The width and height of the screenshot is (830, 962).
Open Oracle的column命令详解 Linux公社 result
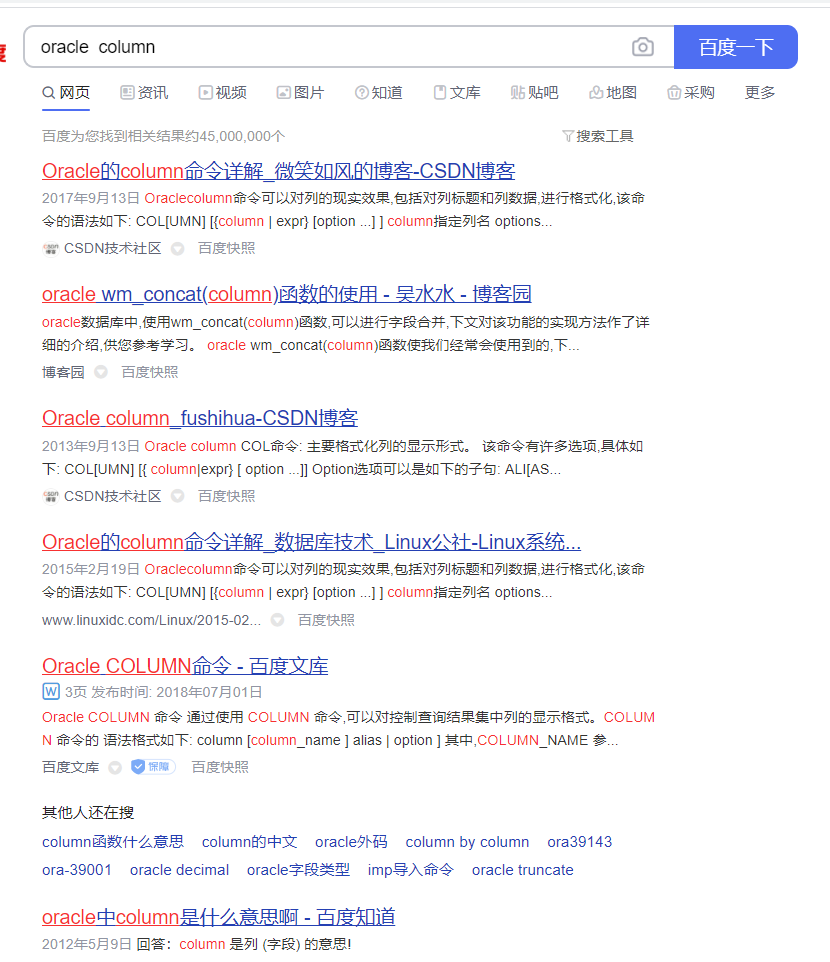[x=312, y=542]
